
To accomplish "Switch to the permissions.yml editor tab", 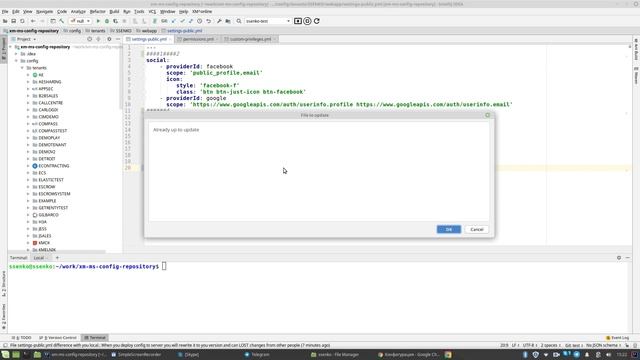I will (198, 39).
